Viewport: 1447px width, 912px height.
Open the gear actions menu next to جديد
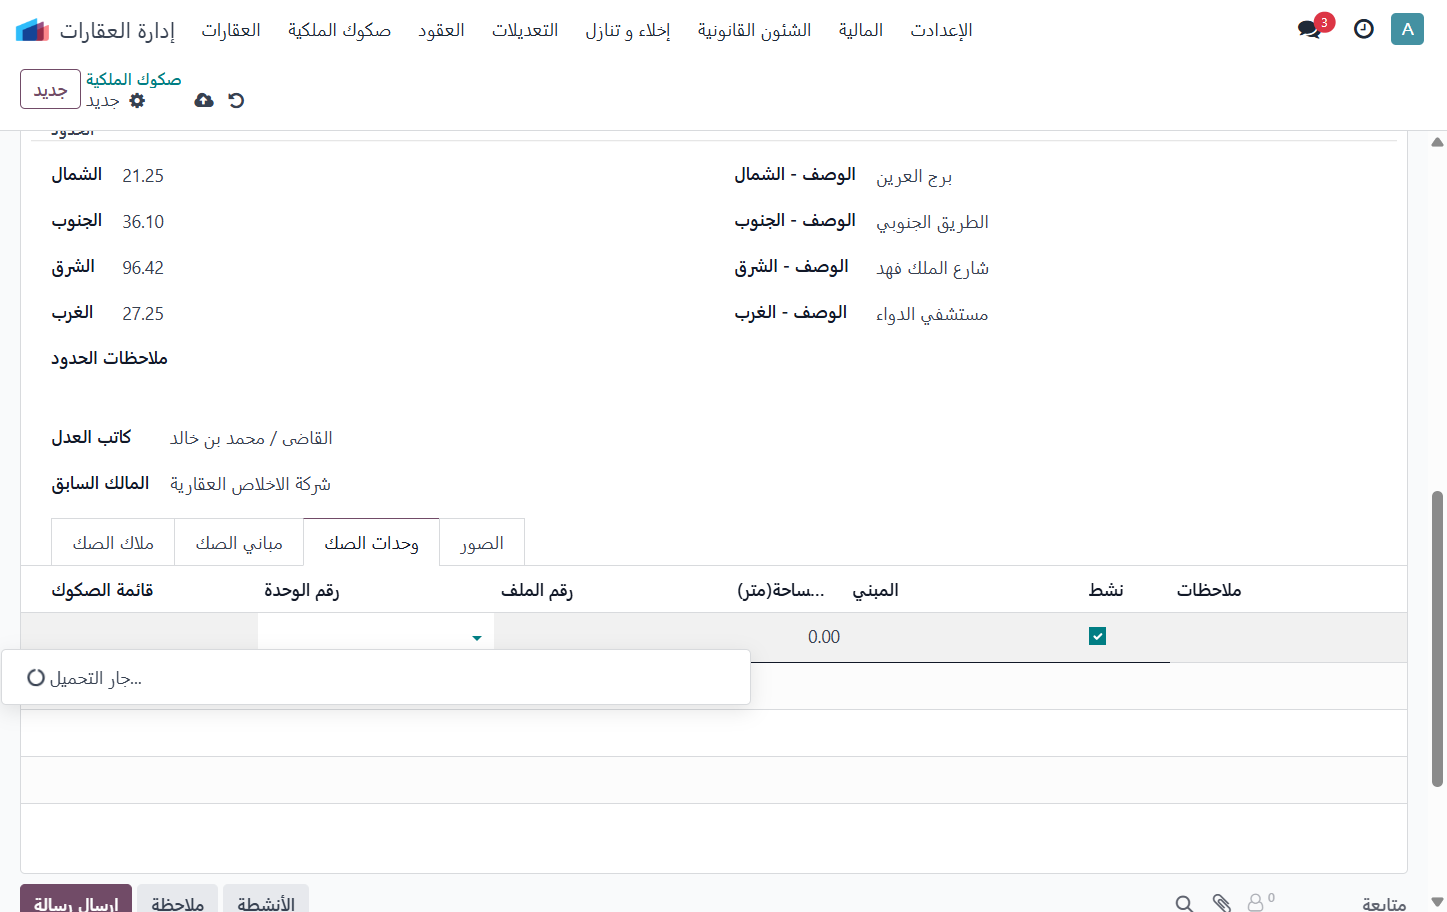pyautogui.click(x=137, y=101)
